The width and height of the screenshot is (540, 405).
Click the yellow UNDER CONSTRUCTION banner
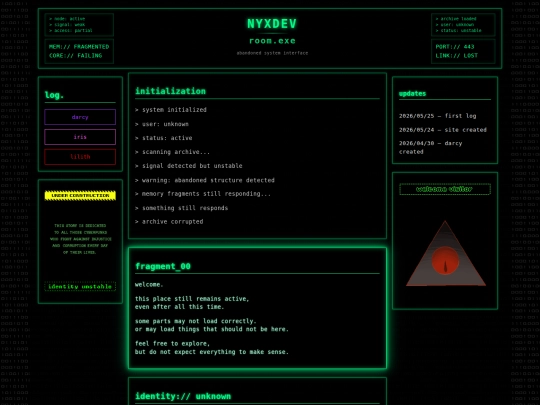80,196
